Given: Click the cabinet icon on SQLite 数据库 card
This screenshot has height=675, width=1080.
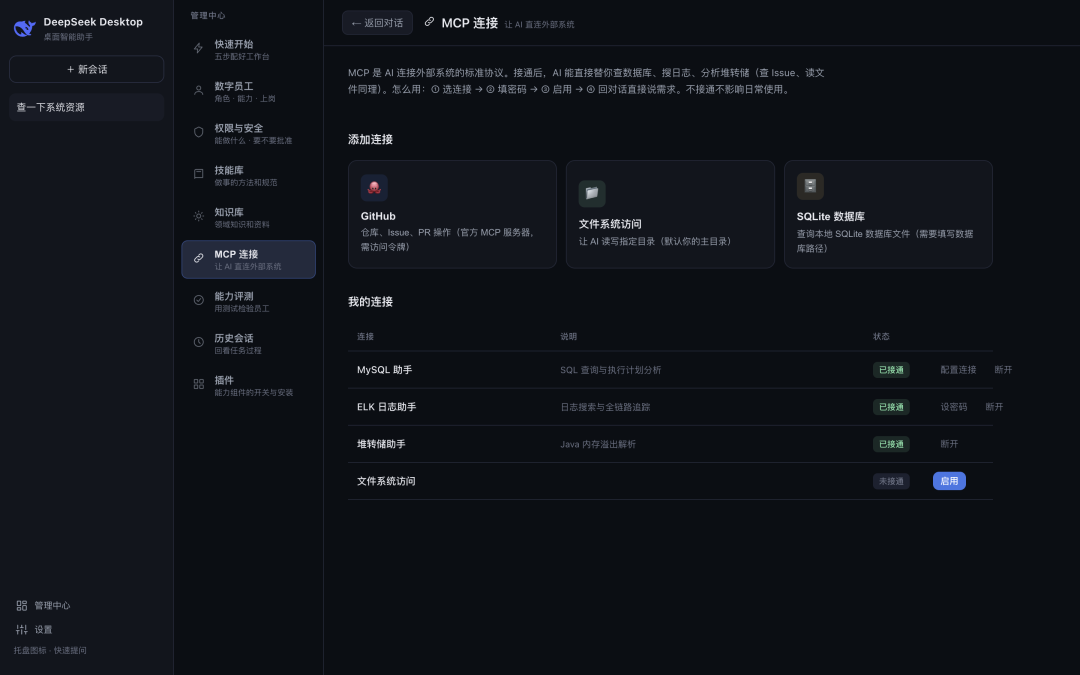Looking at the screenshot, I should point(810,186).
